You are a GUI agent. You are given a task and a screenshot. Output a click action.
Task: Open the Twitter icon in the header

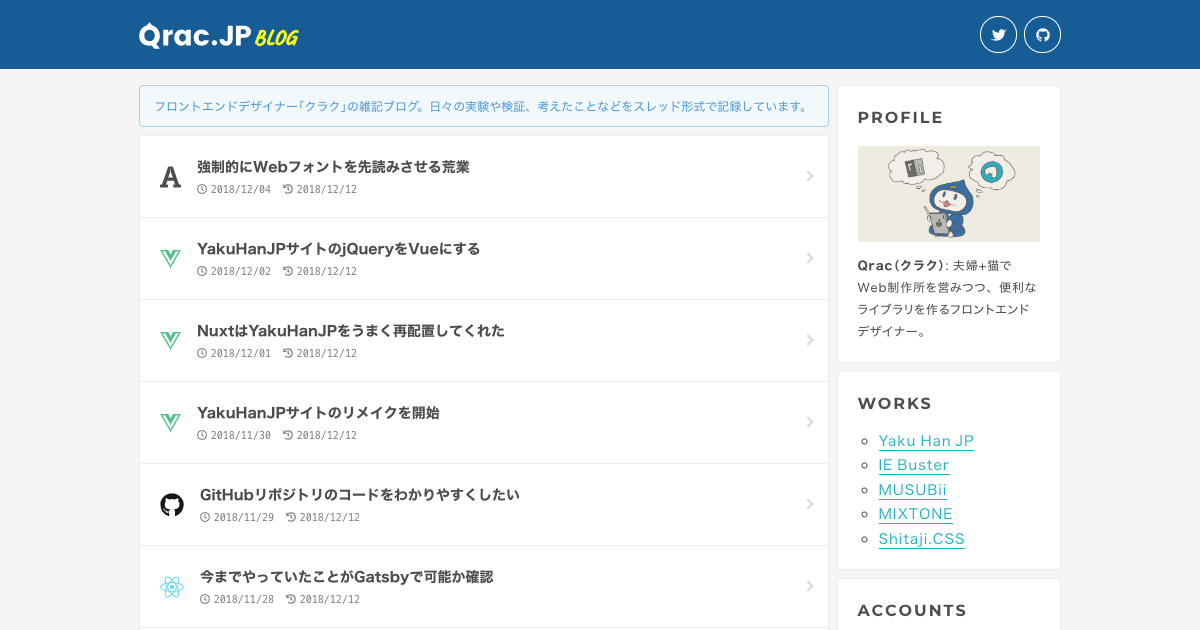[x=998, y=34]
